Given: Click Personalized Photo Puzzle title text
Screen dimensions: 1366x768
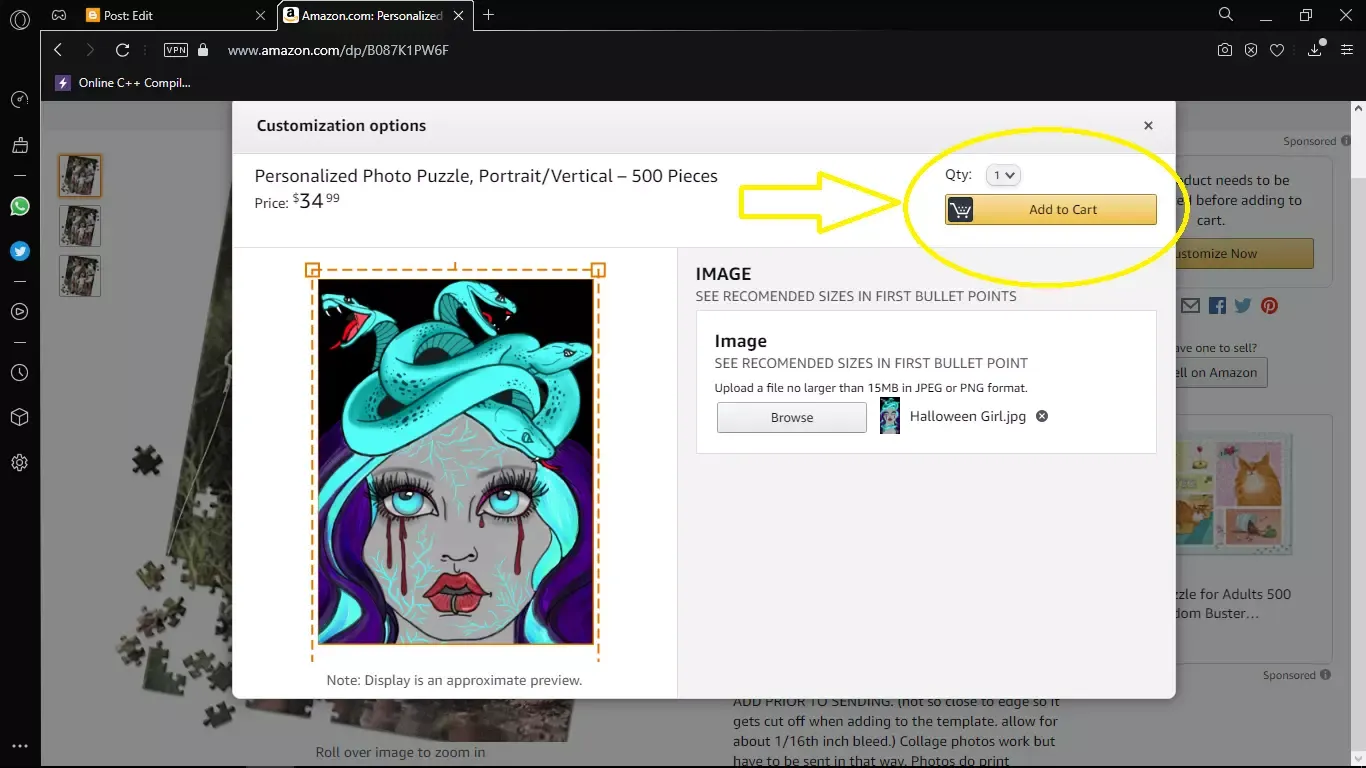Looking at the screenshot, I should (x=486, y=176).
